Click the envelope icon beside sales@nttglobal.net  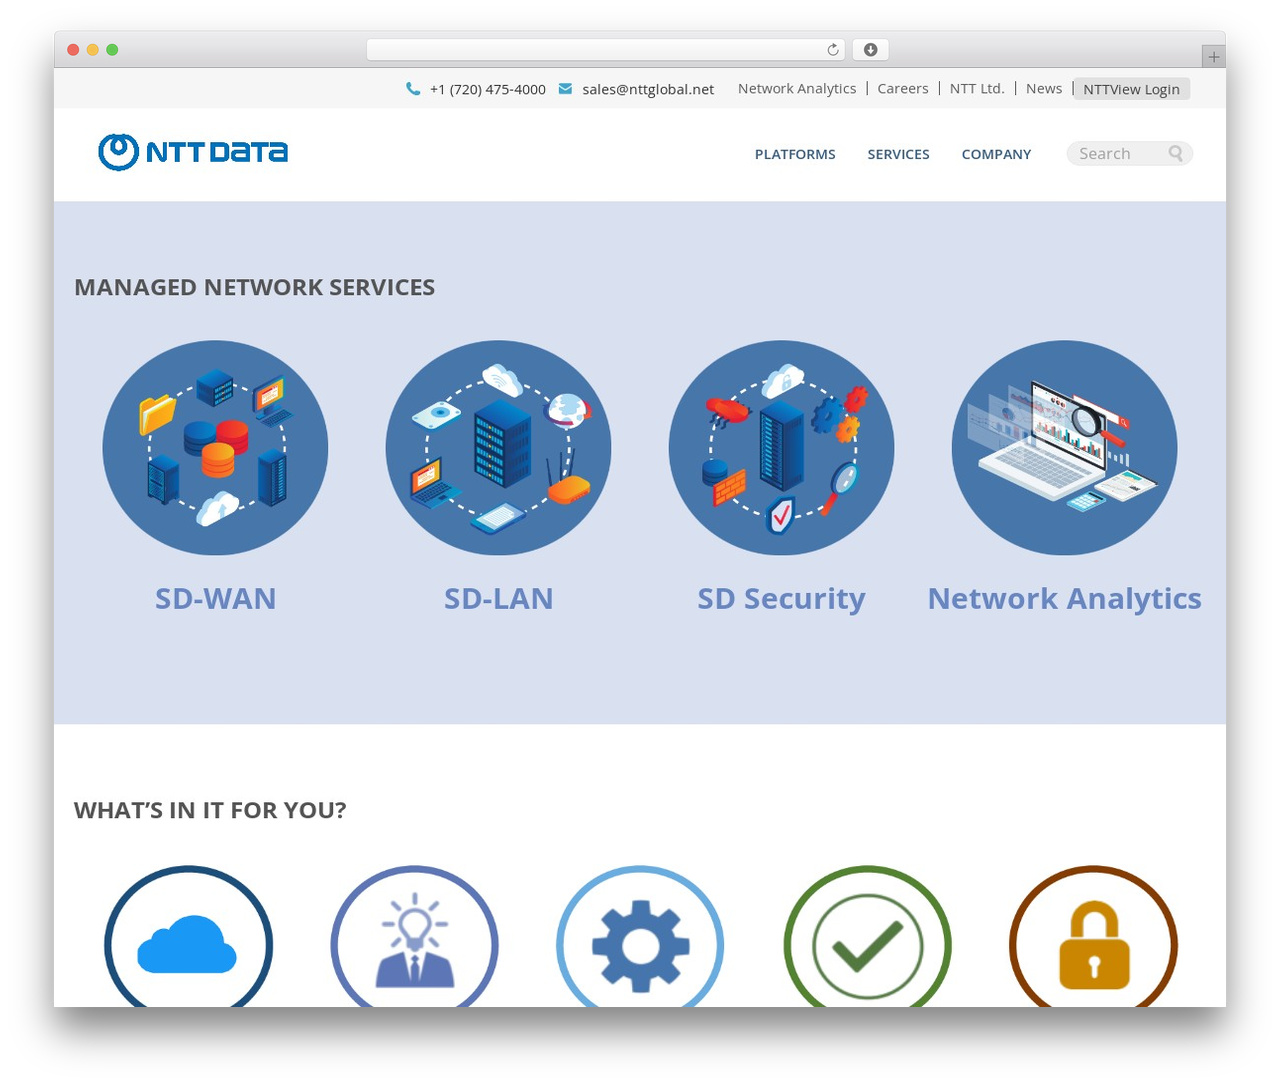pos(565,89)
